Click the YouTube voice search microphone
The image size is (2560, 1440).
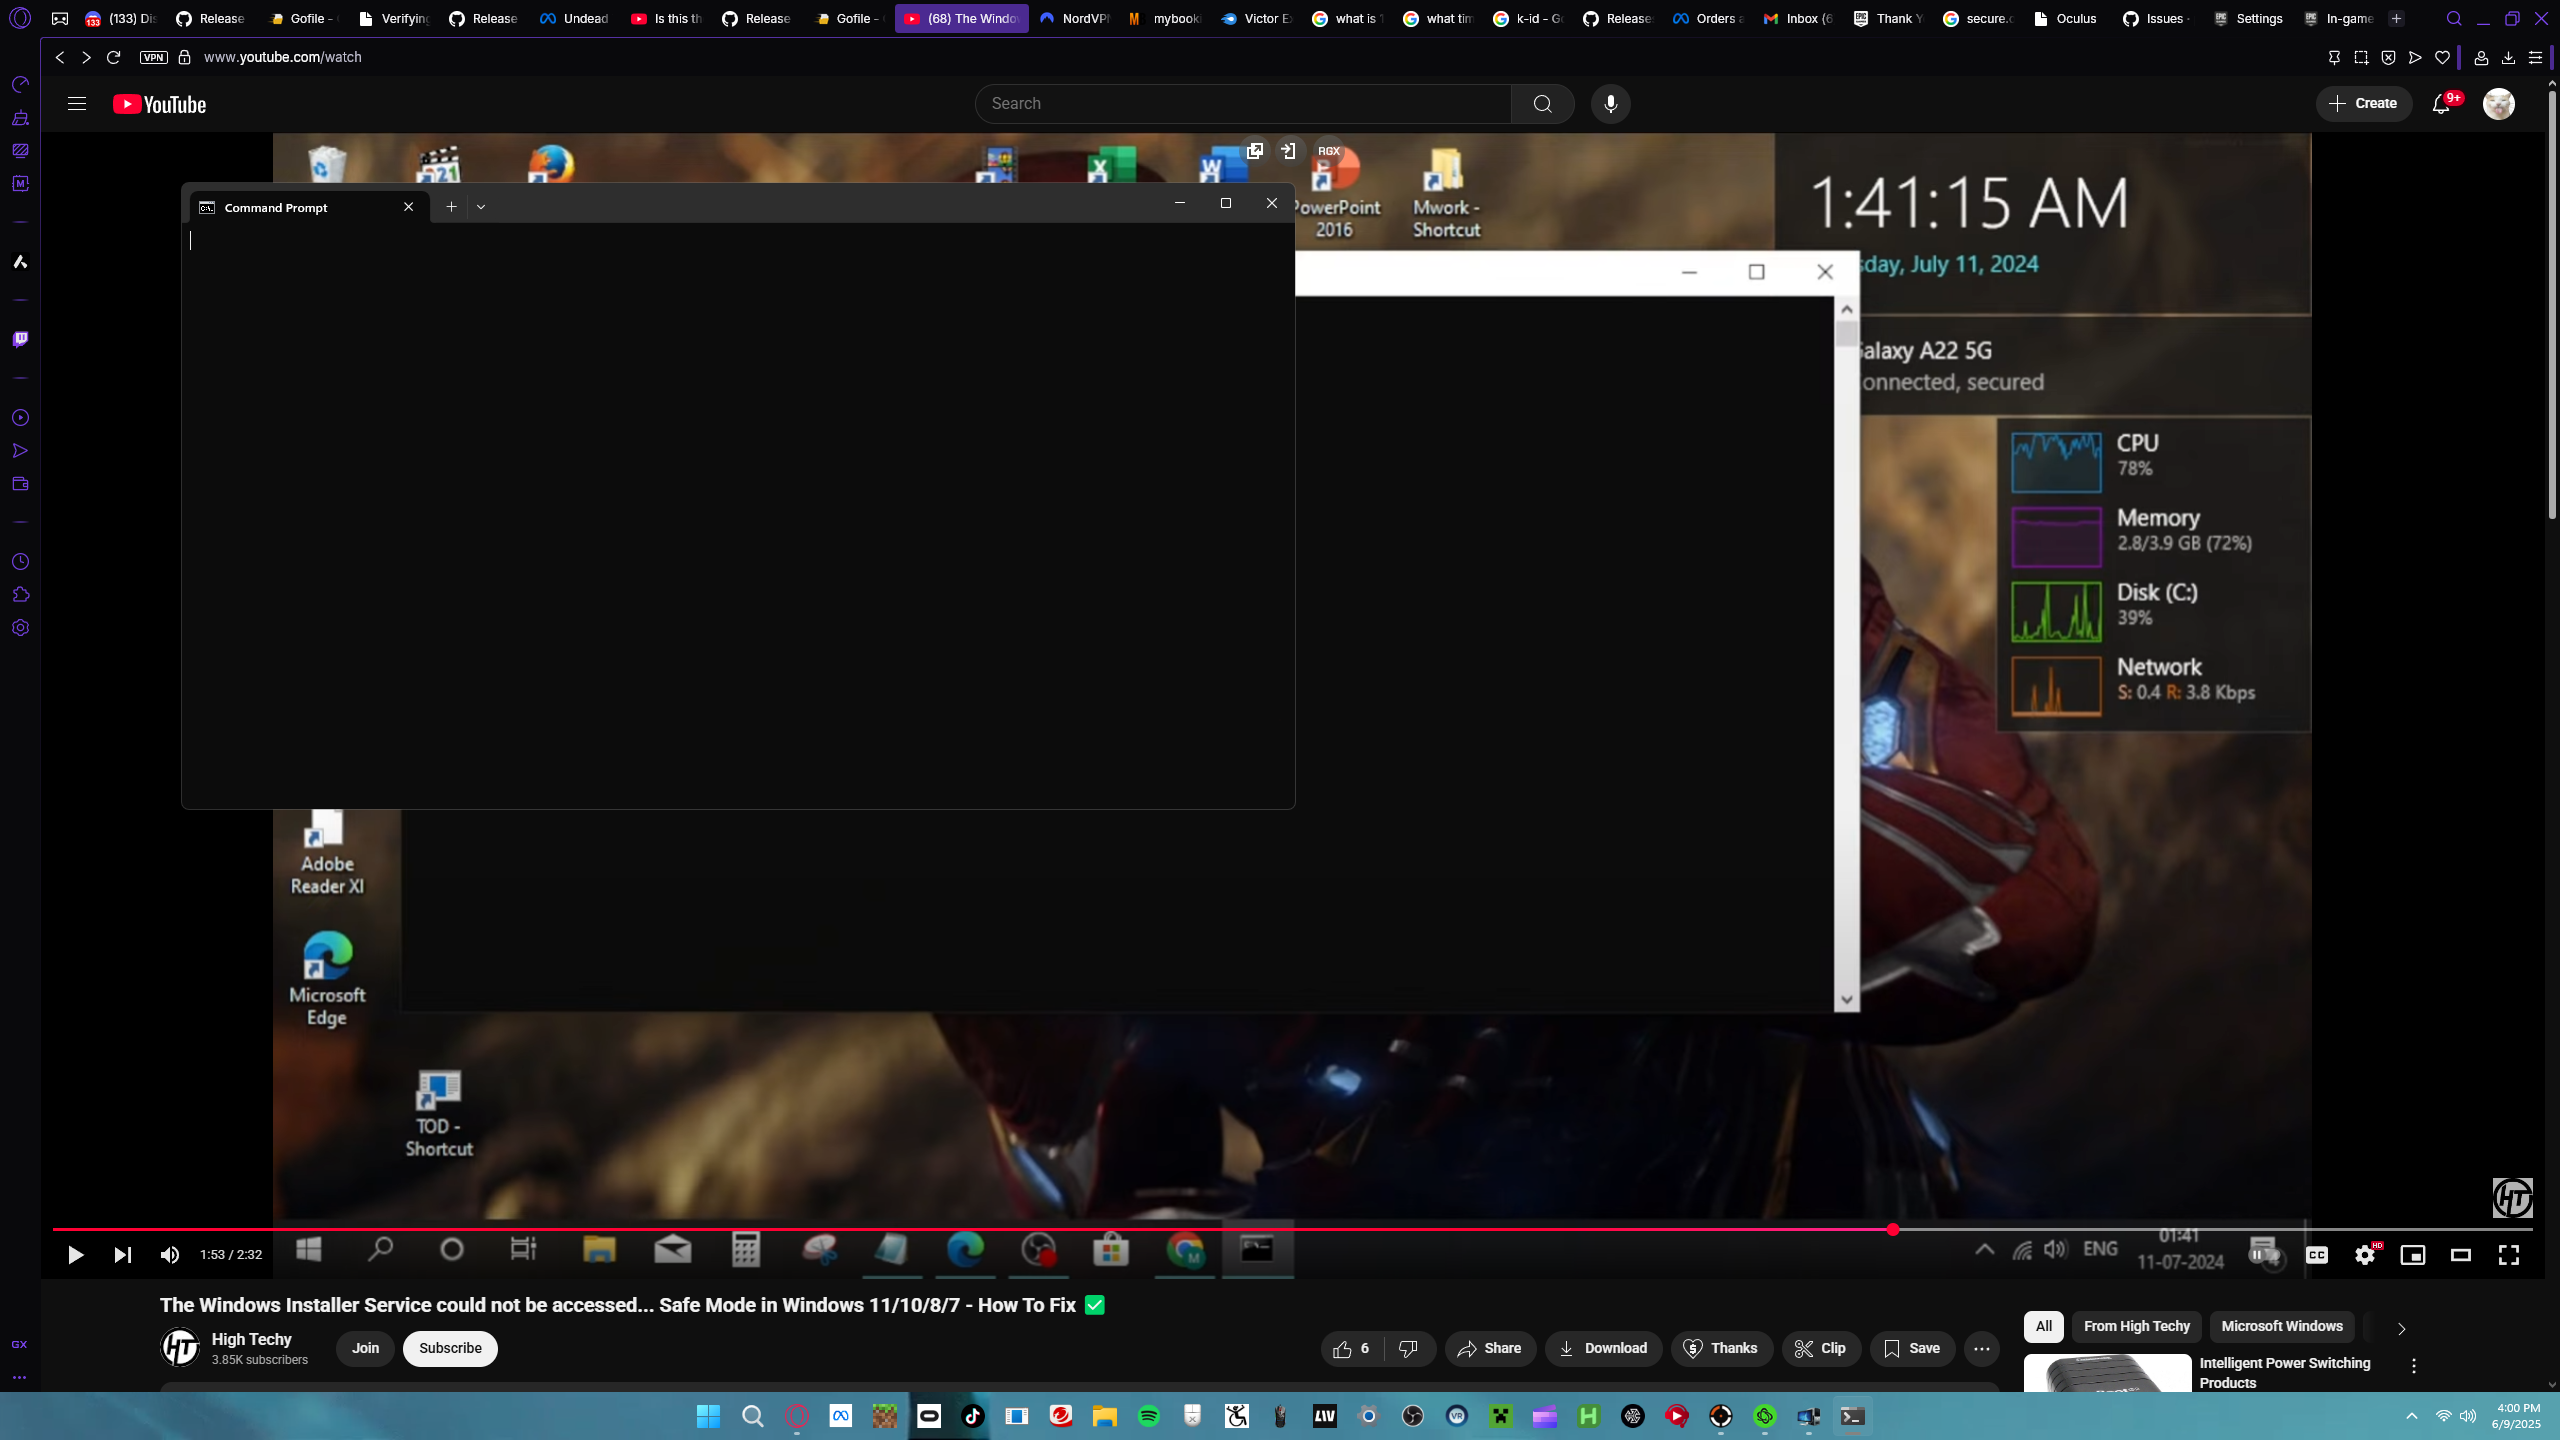click(x=1610, y=104)
